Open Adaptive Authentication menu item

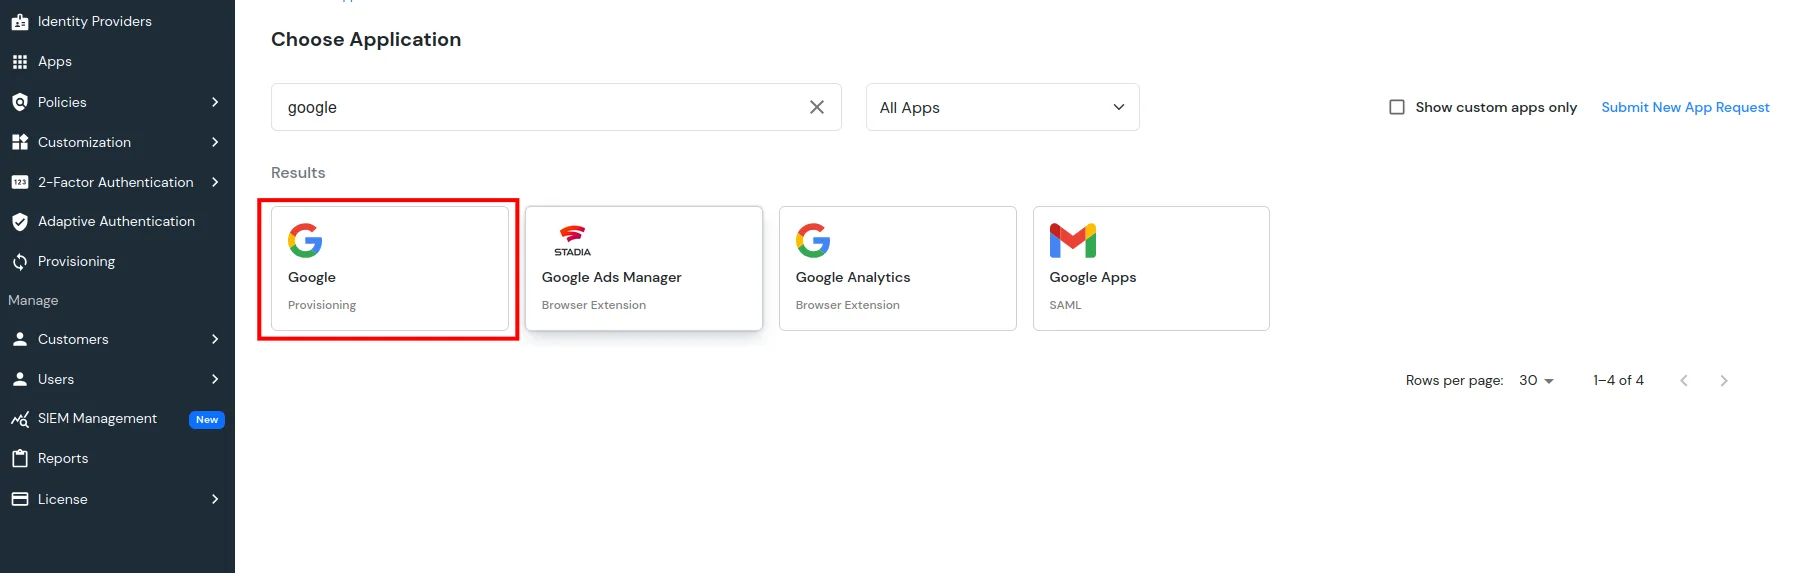(x=117, y=222)
